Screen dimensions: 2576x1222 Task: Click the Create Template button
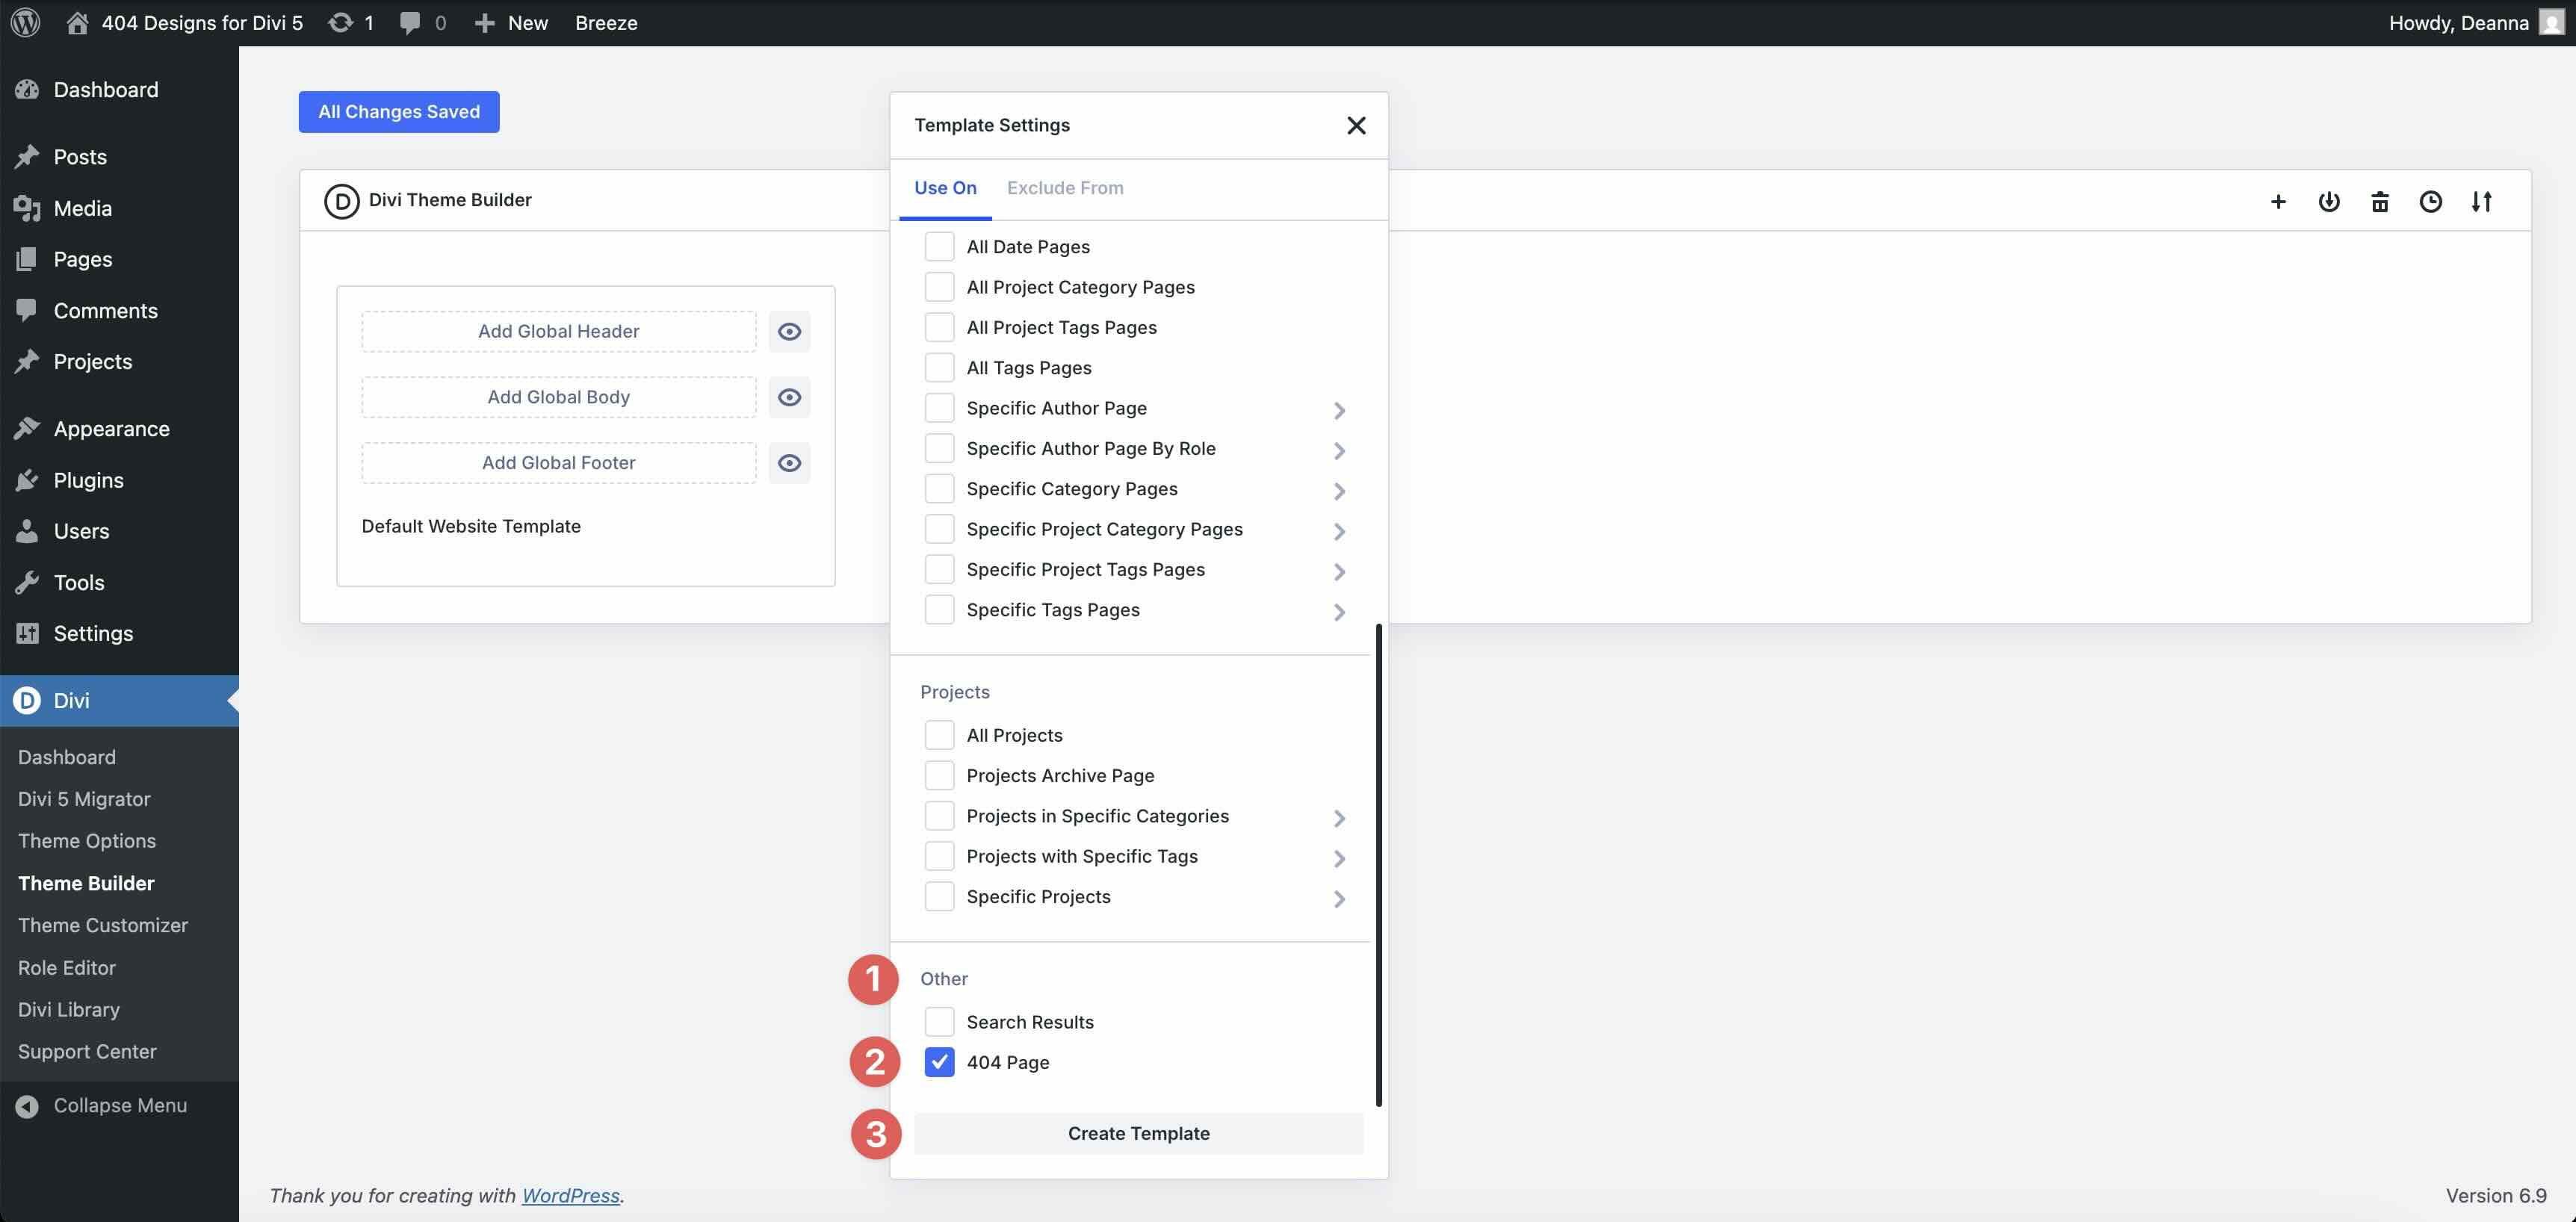(1138, 1133)
